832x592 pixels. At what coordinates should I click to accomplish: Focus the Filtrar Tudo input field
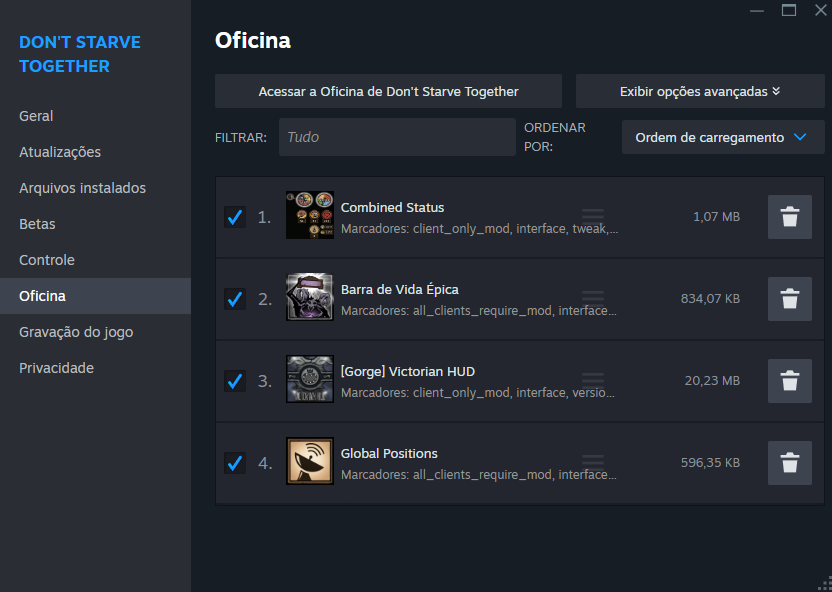tap(397, 137)
